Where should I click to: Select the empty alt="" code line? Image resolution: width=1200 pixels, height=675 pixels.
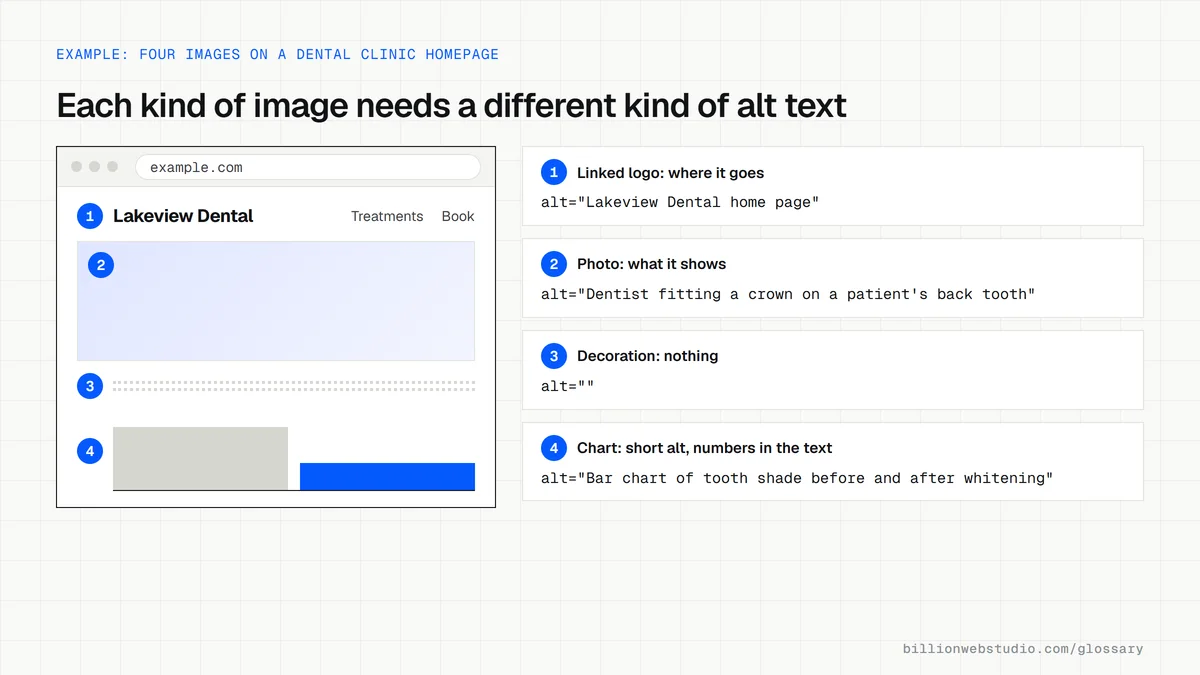click(x=567, y=386)
